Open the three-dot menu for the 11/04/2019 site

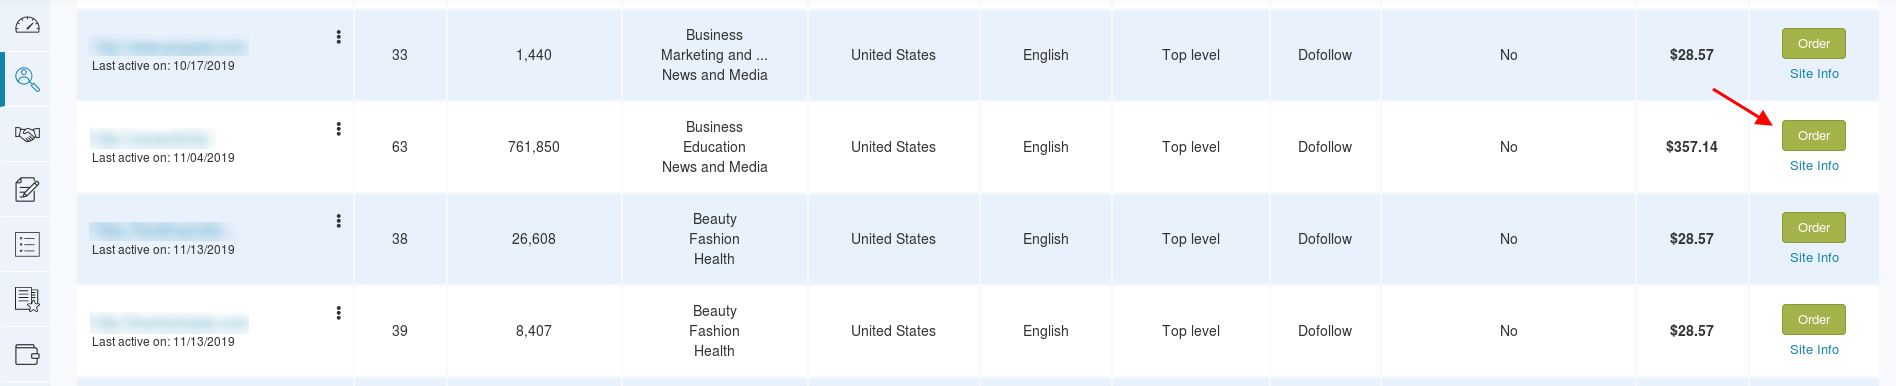(x=339, y=129)
